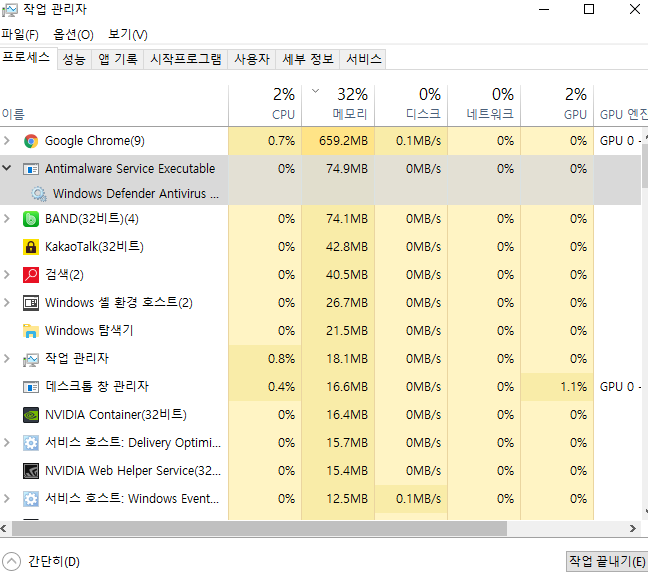Sort by the CPU column header

(265, 105)
